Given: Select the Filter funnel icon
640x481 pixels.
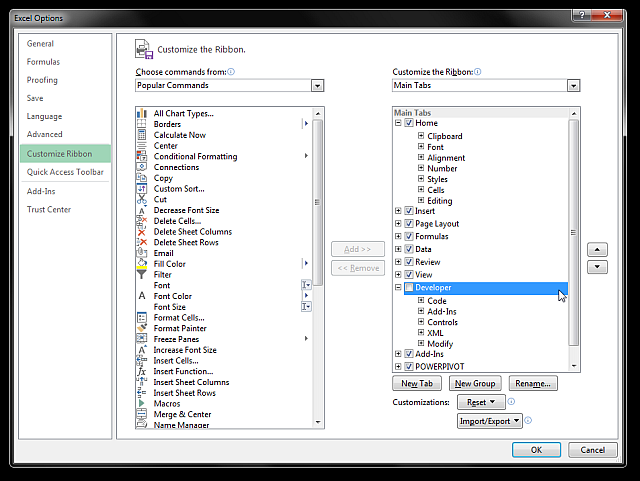Looking at the screenshot, I should click(142, 274).
